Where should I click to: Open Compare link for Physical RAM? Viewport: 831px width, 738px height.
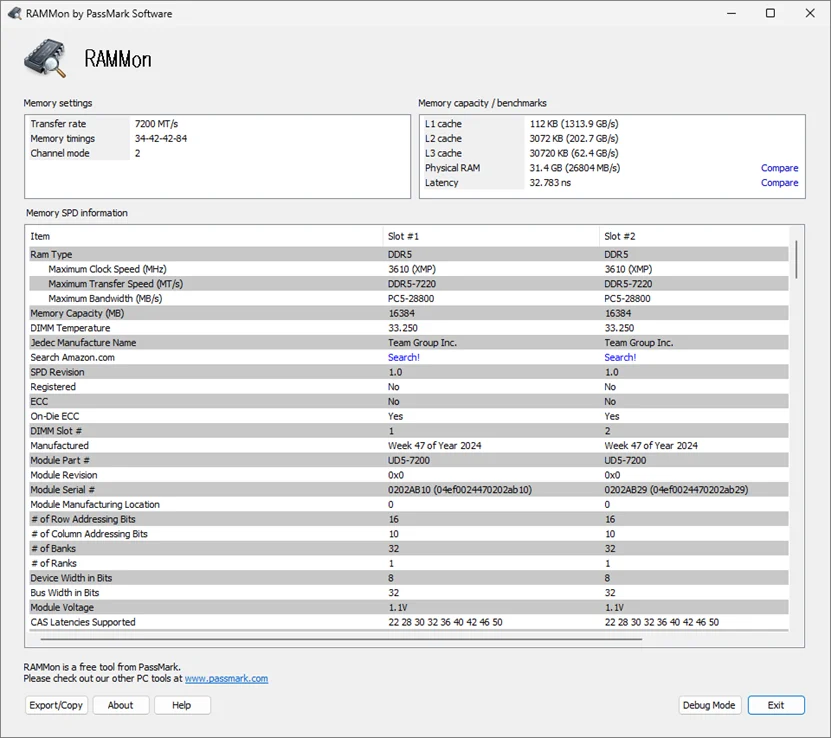coord(779,168)
